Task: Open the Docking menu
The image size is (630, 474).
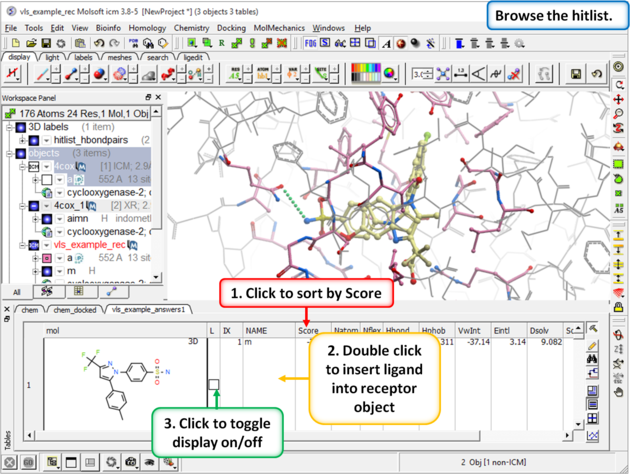Action: 231,29
